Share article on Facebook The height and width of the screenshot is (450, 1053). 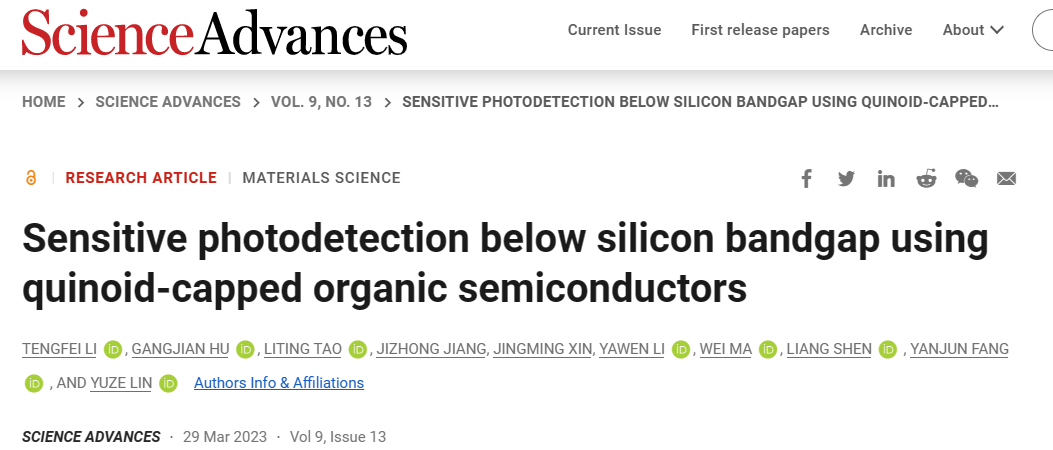pyautogui.click(x=807, y=179)
